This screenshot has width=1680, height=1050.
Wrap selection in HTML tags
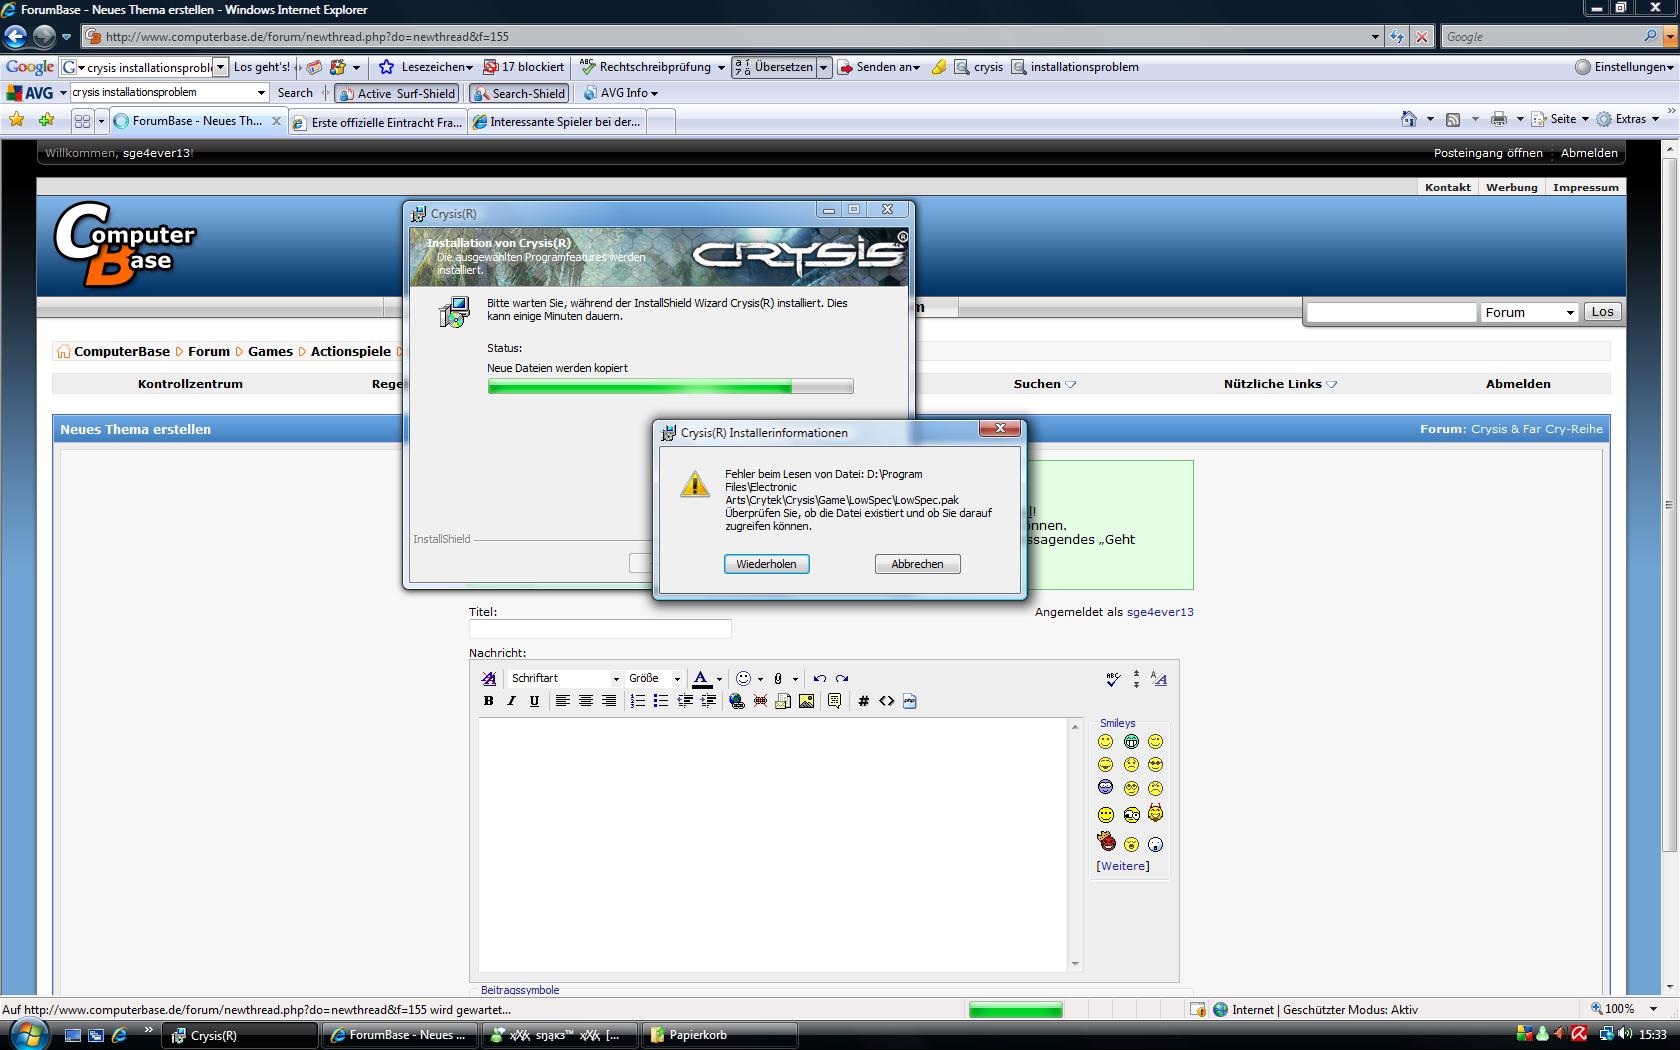[x=886, y=701]
